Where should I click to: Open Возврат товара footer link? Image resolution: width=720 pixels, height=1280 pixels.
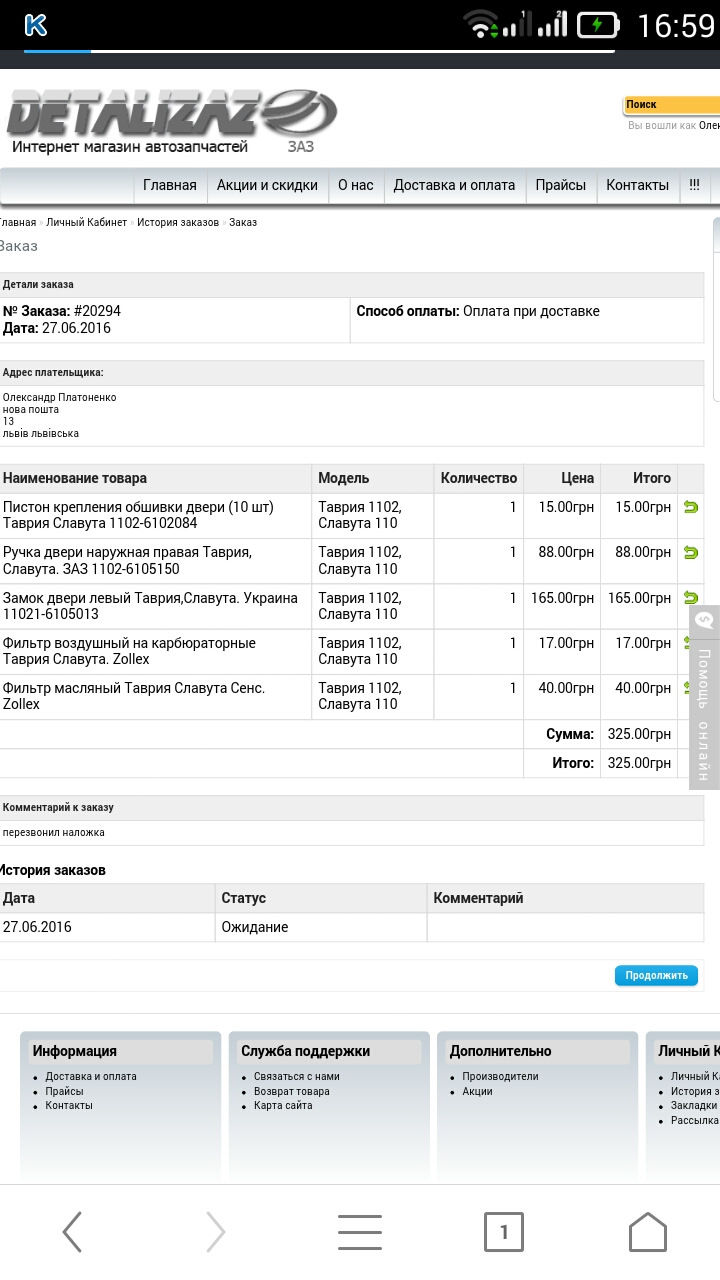[x=291, y=1091]
